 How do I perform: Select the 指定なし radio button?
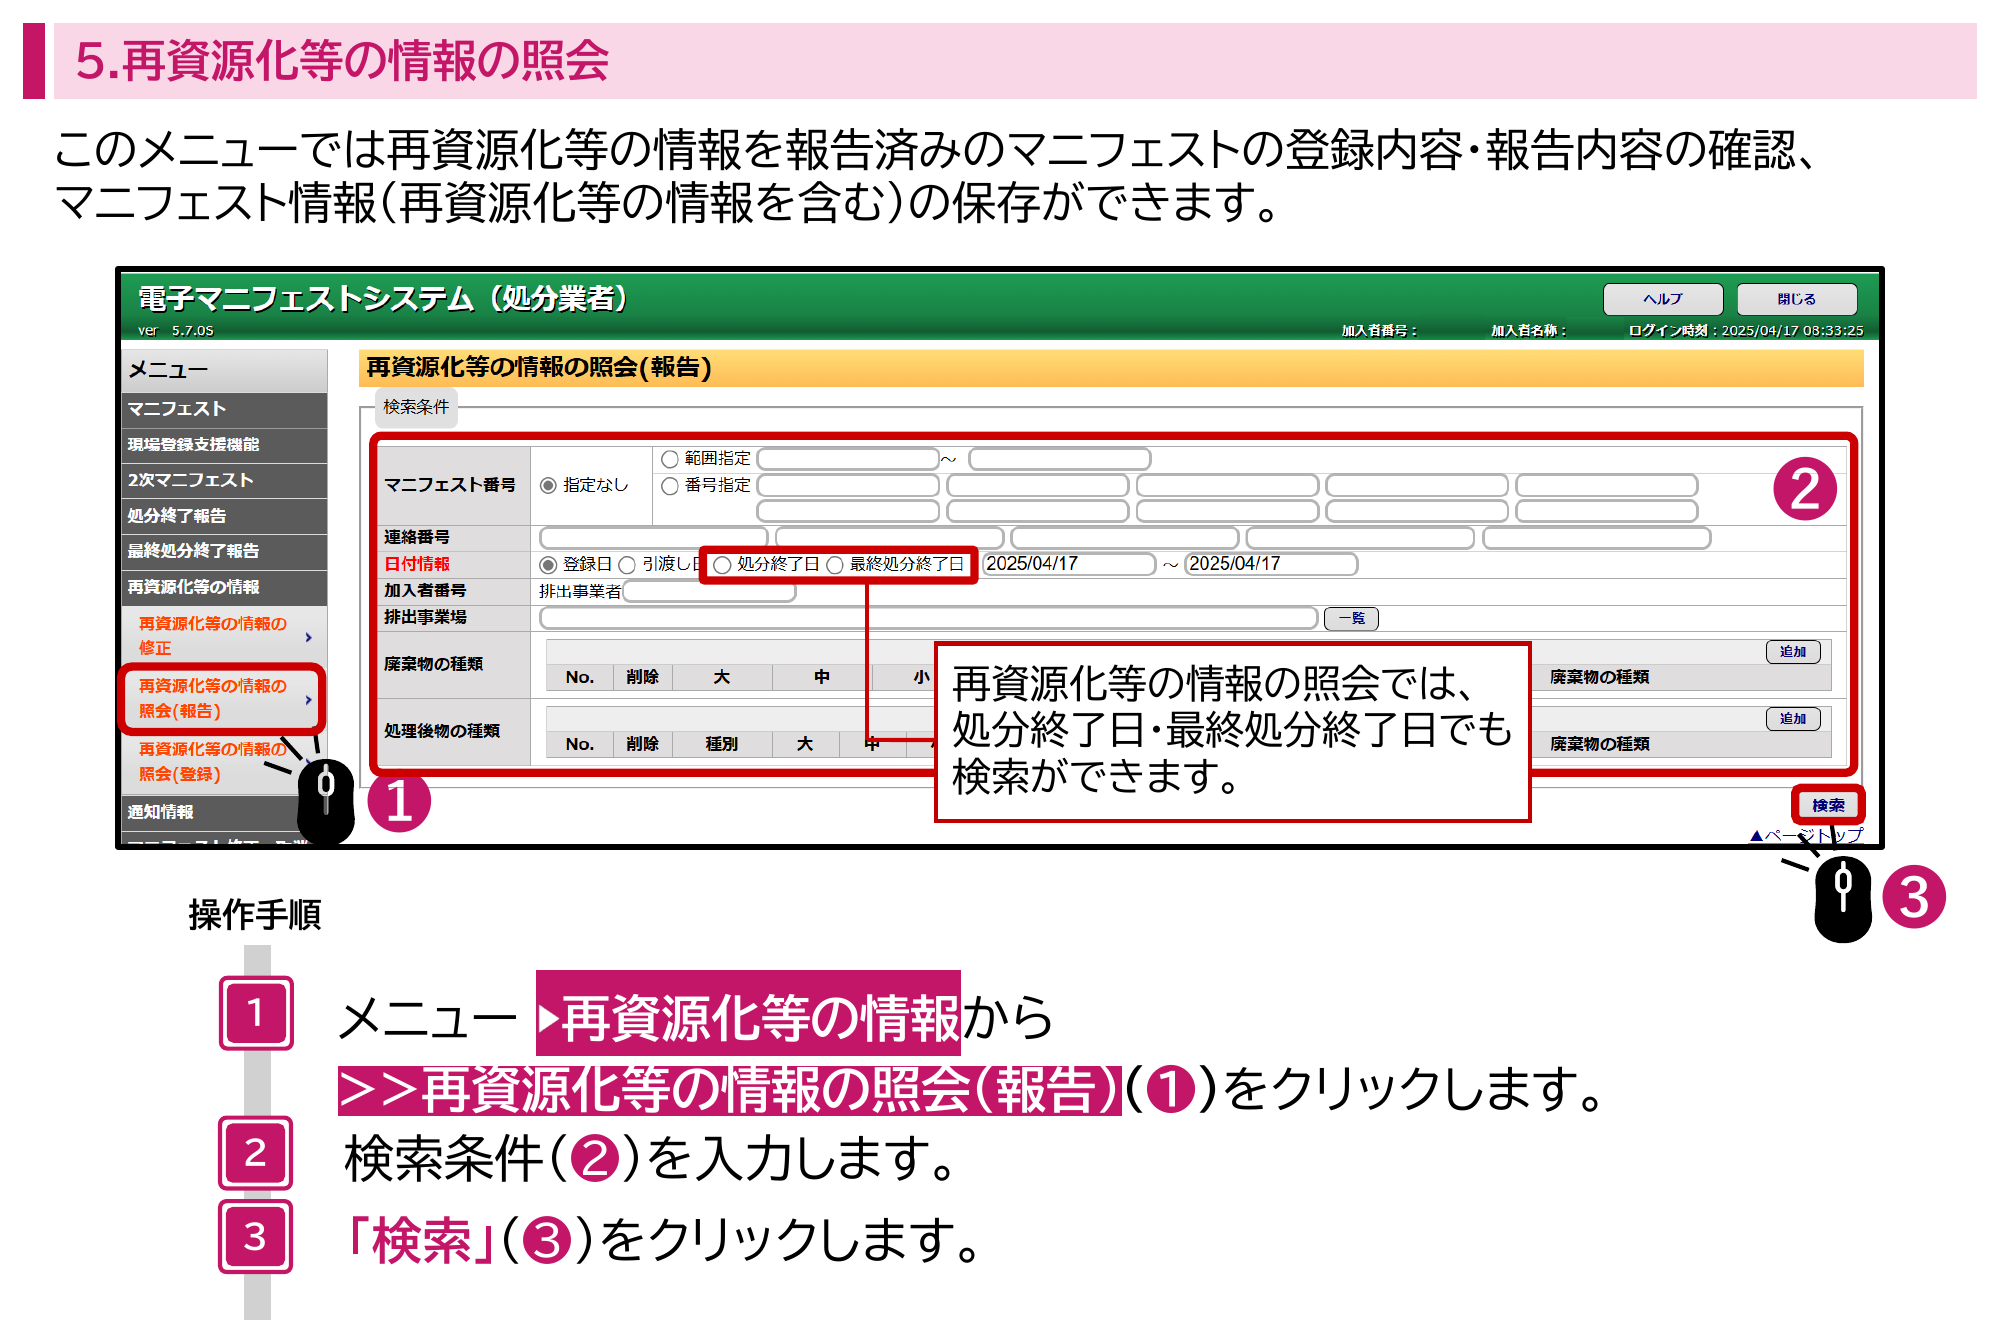pyautogui.click(x=548, y=485)
